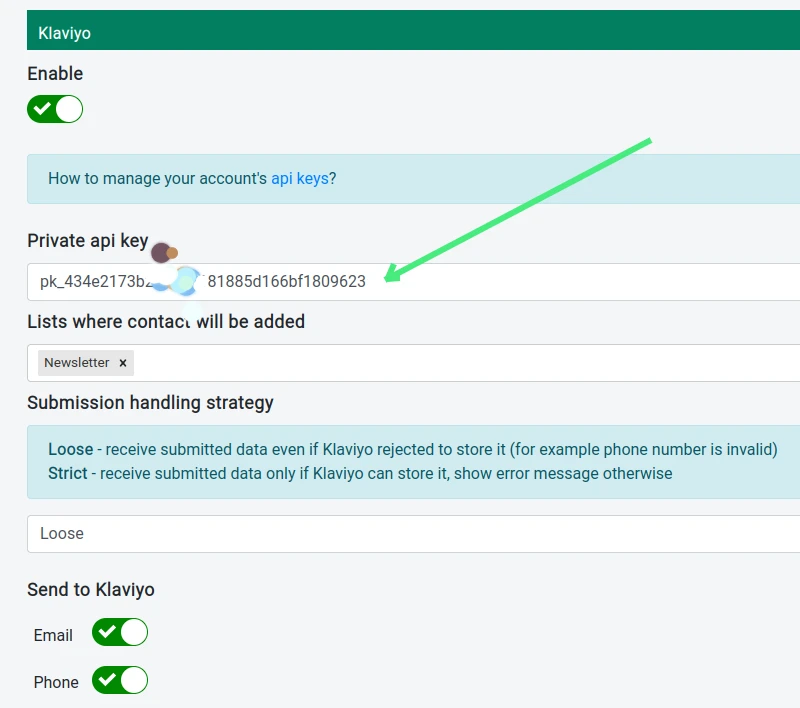Image resolution: width=800 pixels, height=708 pixels.
Task: Toggle the Email send switch
Action: point(120,633)
